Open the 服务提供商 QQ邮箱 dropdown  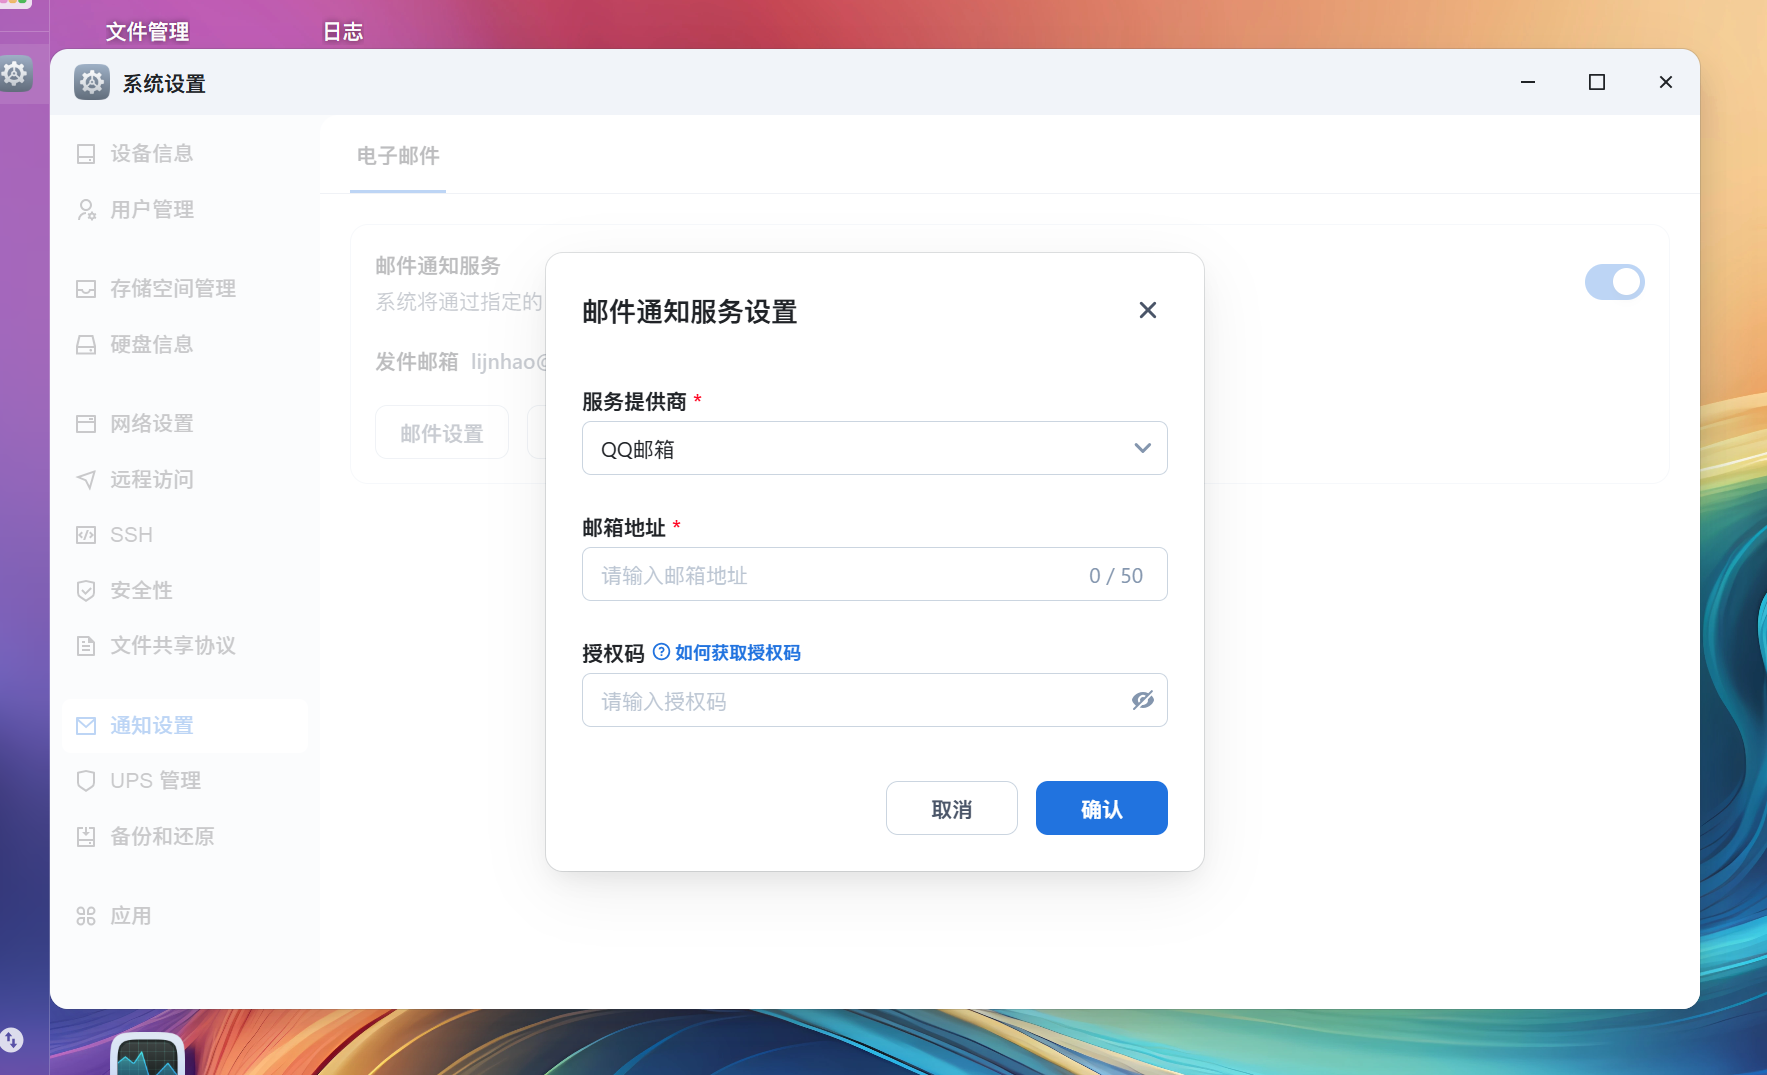[1141, 448]
